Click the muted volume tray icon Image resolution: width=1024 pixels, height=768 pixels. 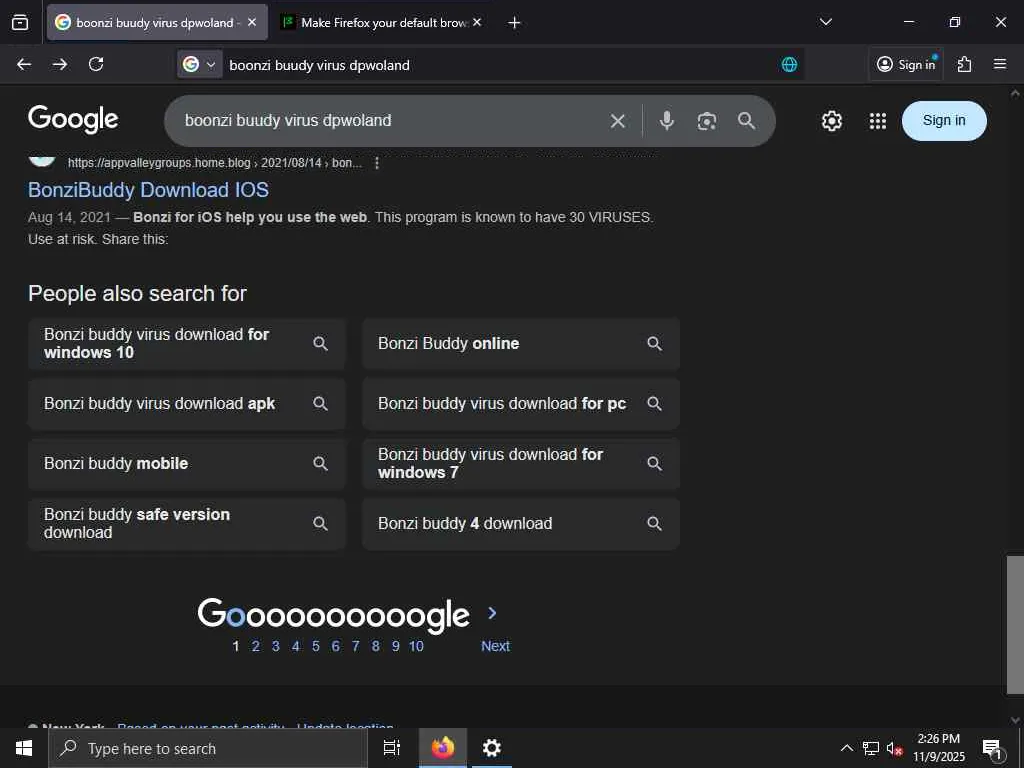click(x=894, y=748)
